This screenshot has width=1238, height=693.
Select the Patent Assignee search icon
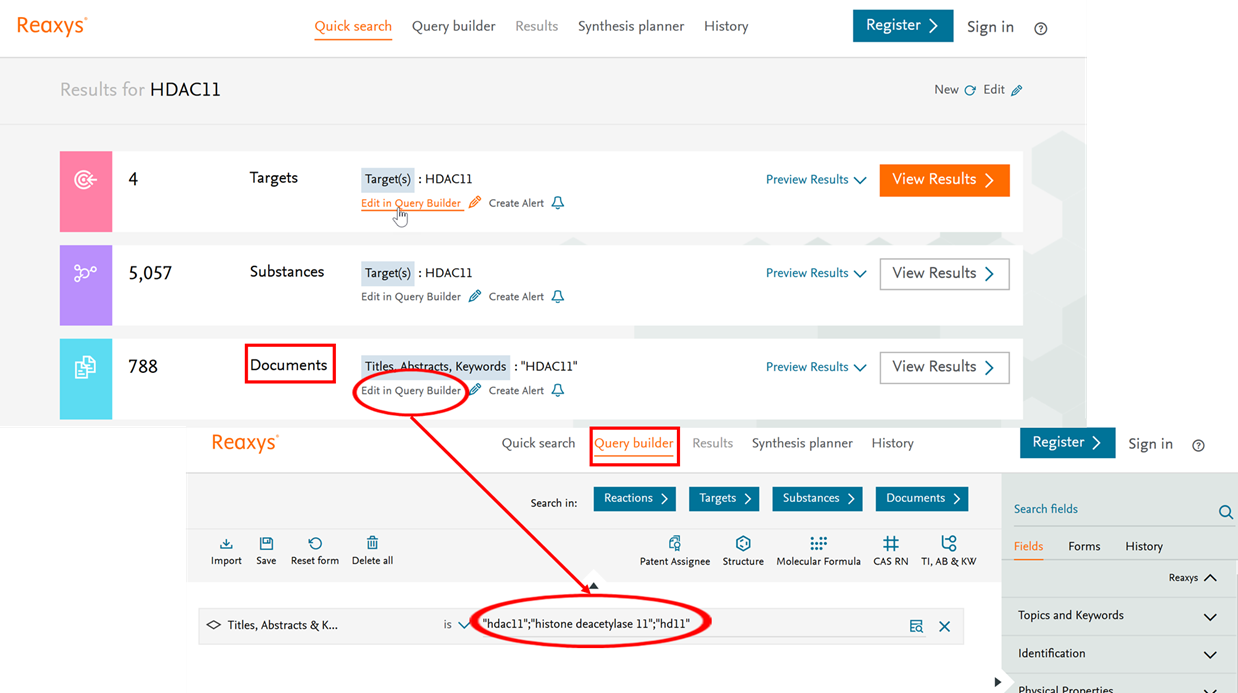(x=675, y=544)
